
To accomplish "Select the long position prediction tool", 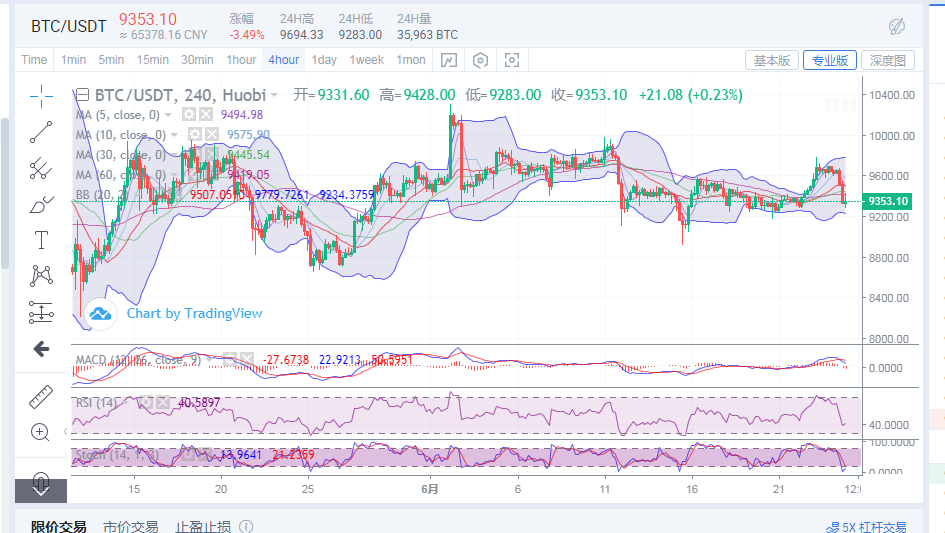I will (41, 312).
